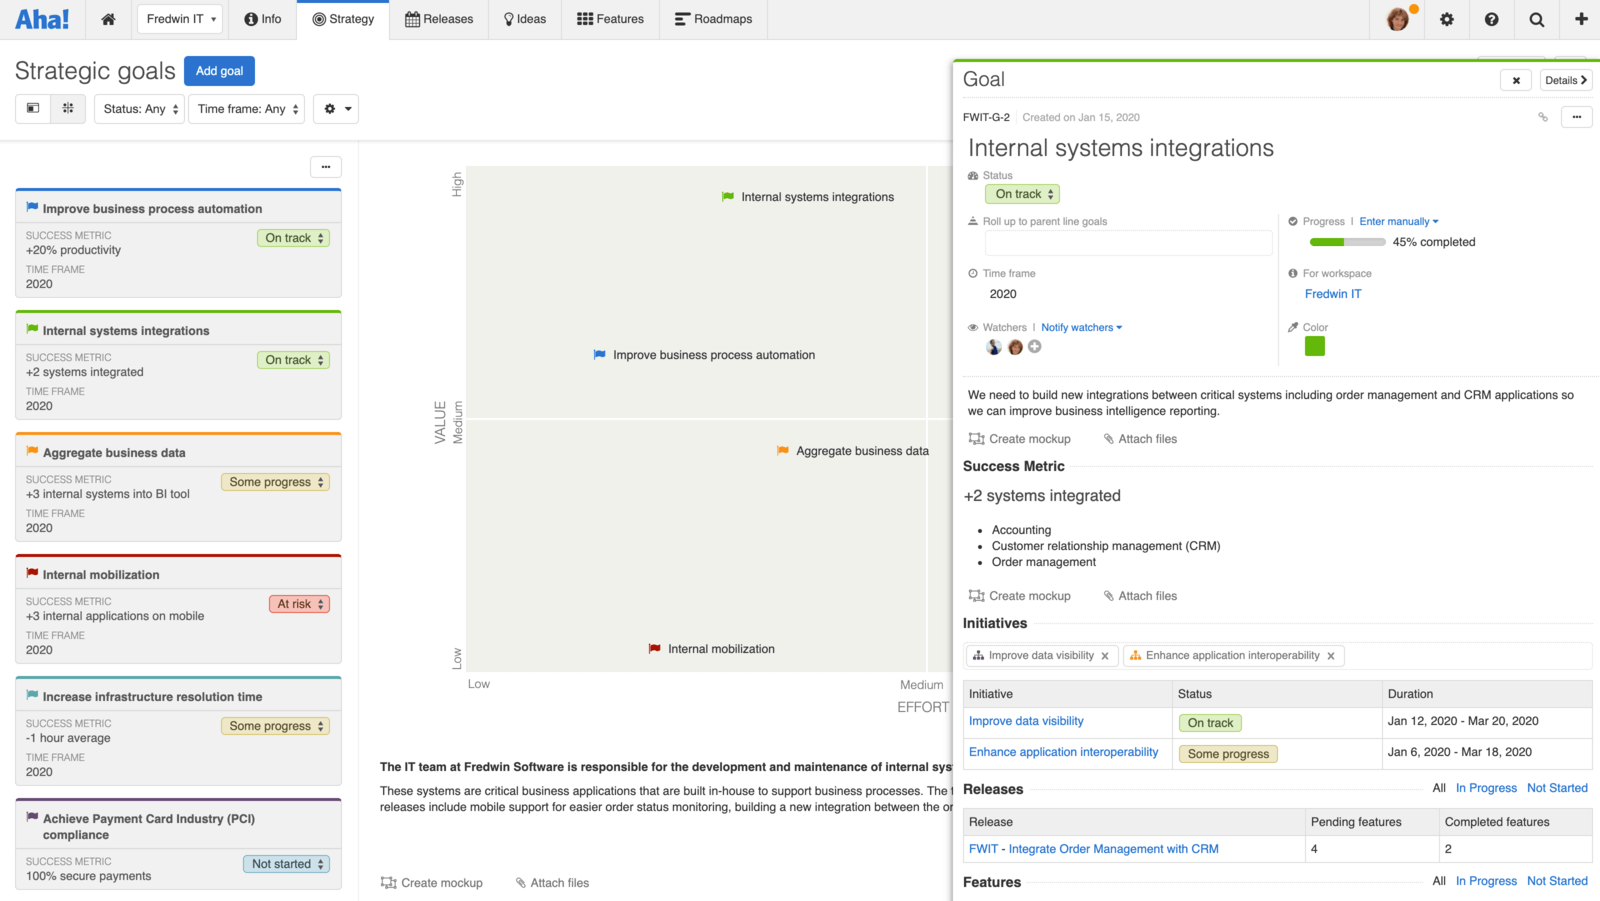Change status of Improve business process automation
1600x901 pixels.
tap(294, 238)
